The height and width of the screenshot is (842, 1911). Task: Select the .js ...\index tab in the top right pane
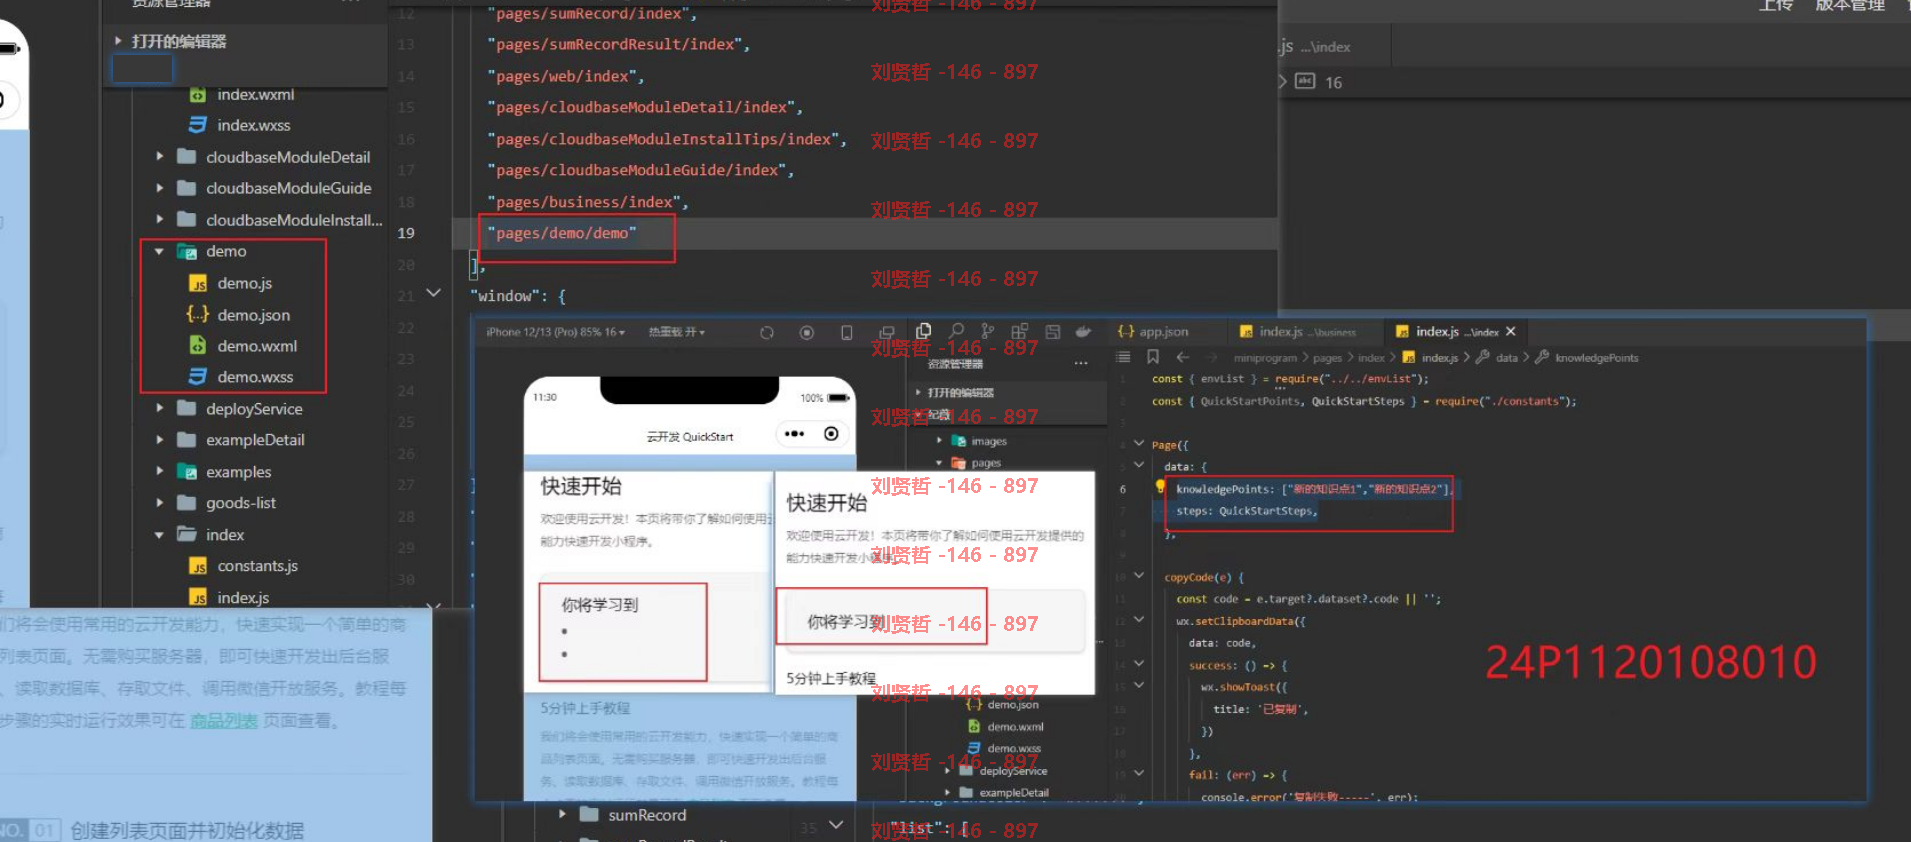click(x=1314, y=46)
